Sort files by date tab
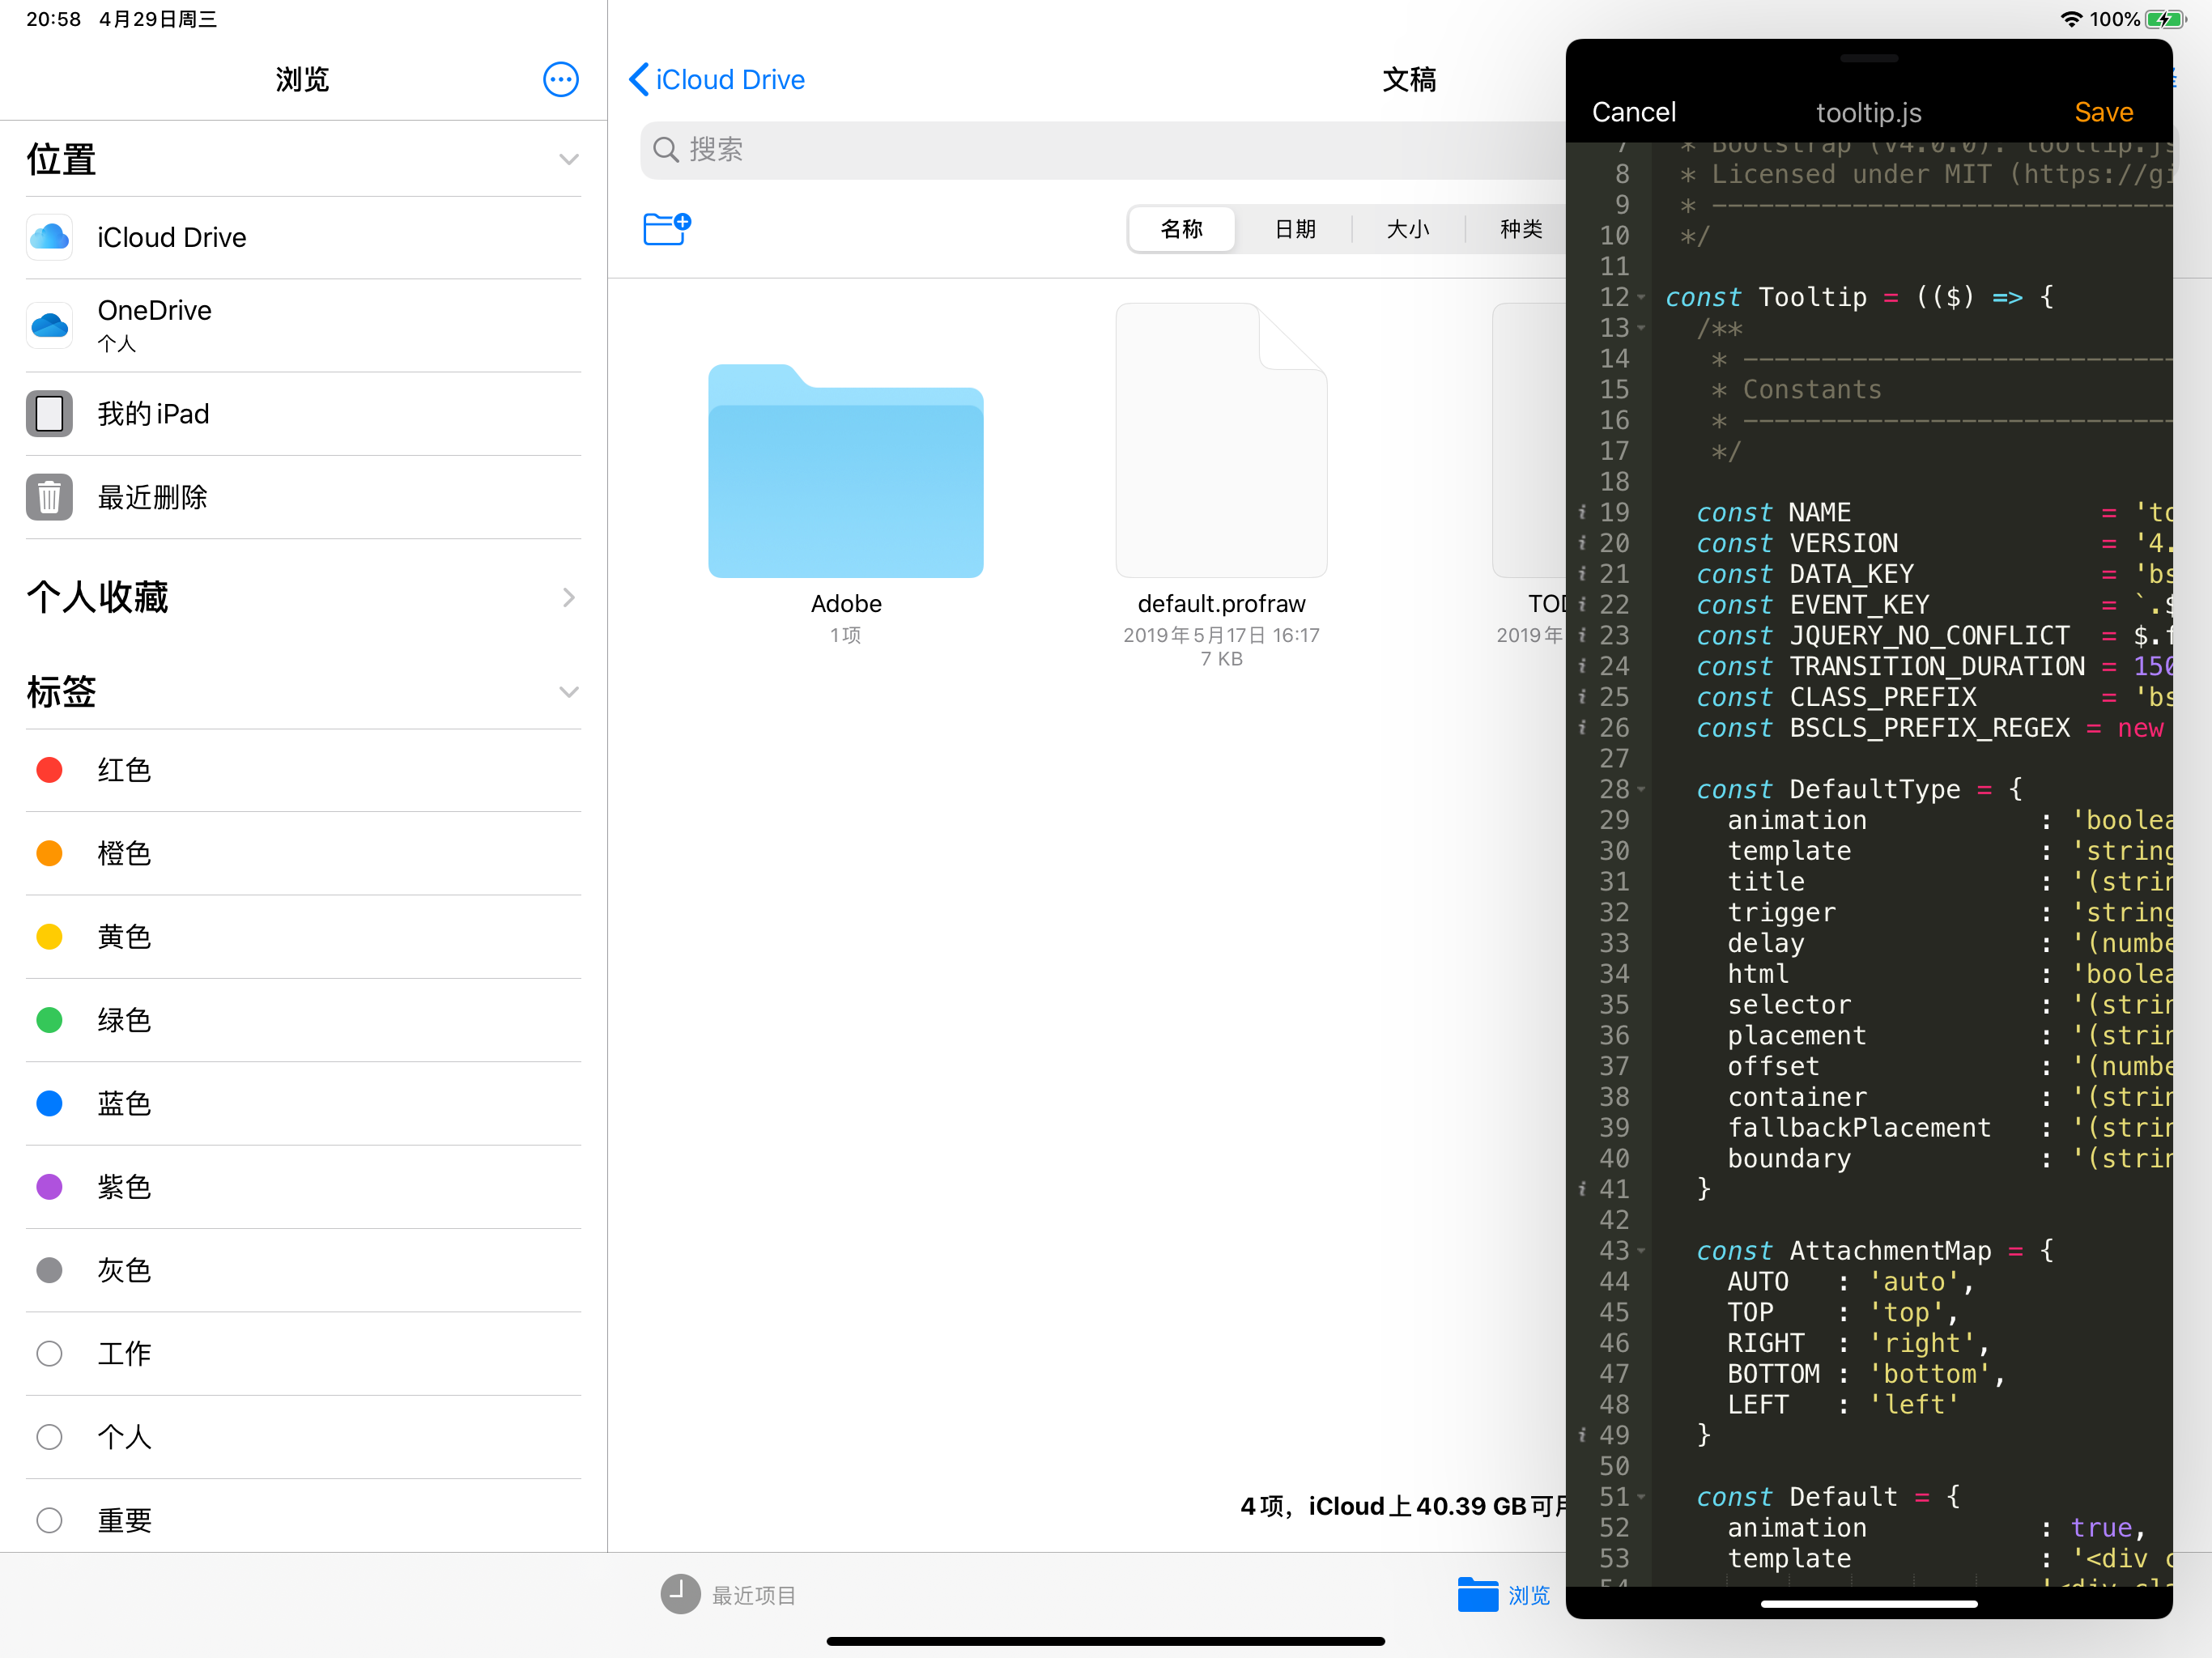 point(1295,229)
